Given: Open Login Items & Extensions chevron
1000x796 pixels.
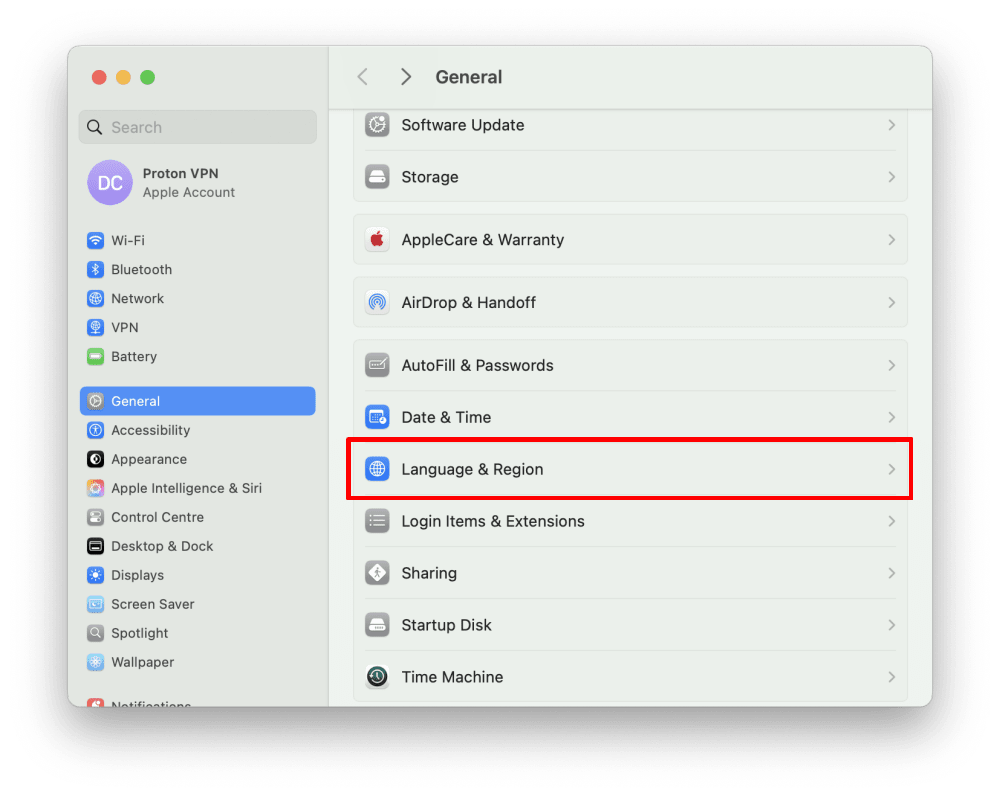Looking at the screenshot, I should click(892, 521).
